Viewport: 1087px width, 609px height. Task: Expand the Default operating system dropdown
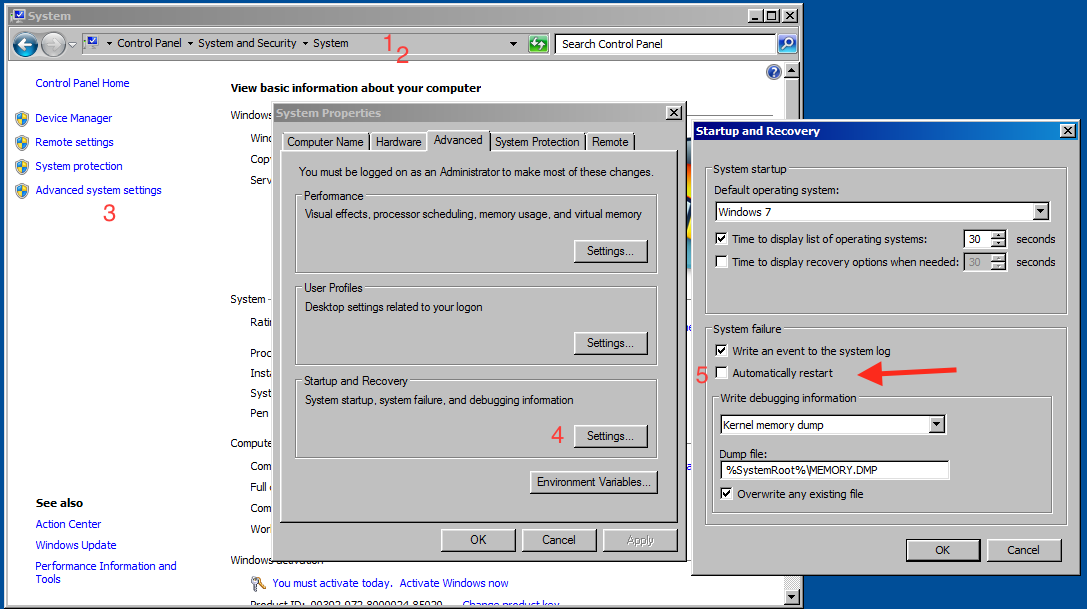click(1041, 212)
